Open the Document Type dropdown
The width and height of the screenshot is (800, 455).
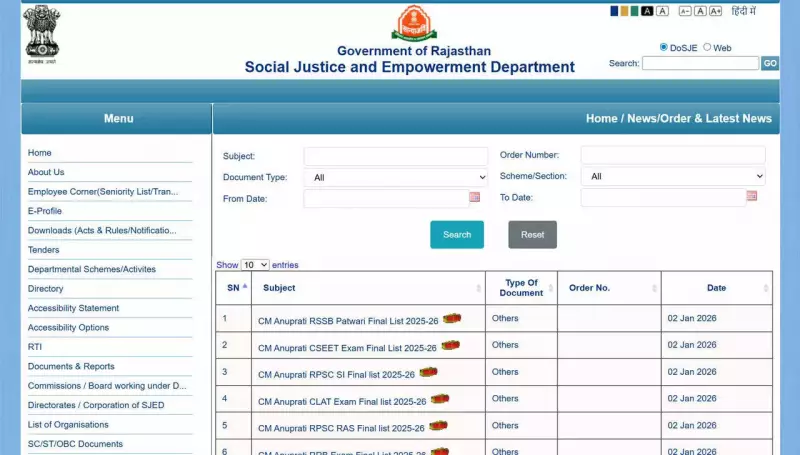pyautogui.click(x=395, y=178)
